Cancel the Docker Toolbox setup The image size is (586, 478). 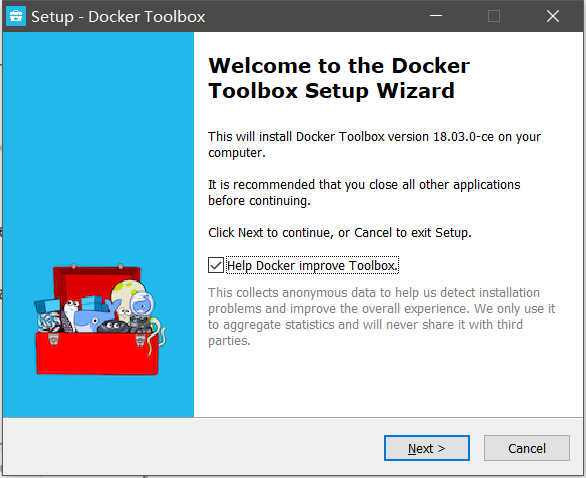pos(527,448)
